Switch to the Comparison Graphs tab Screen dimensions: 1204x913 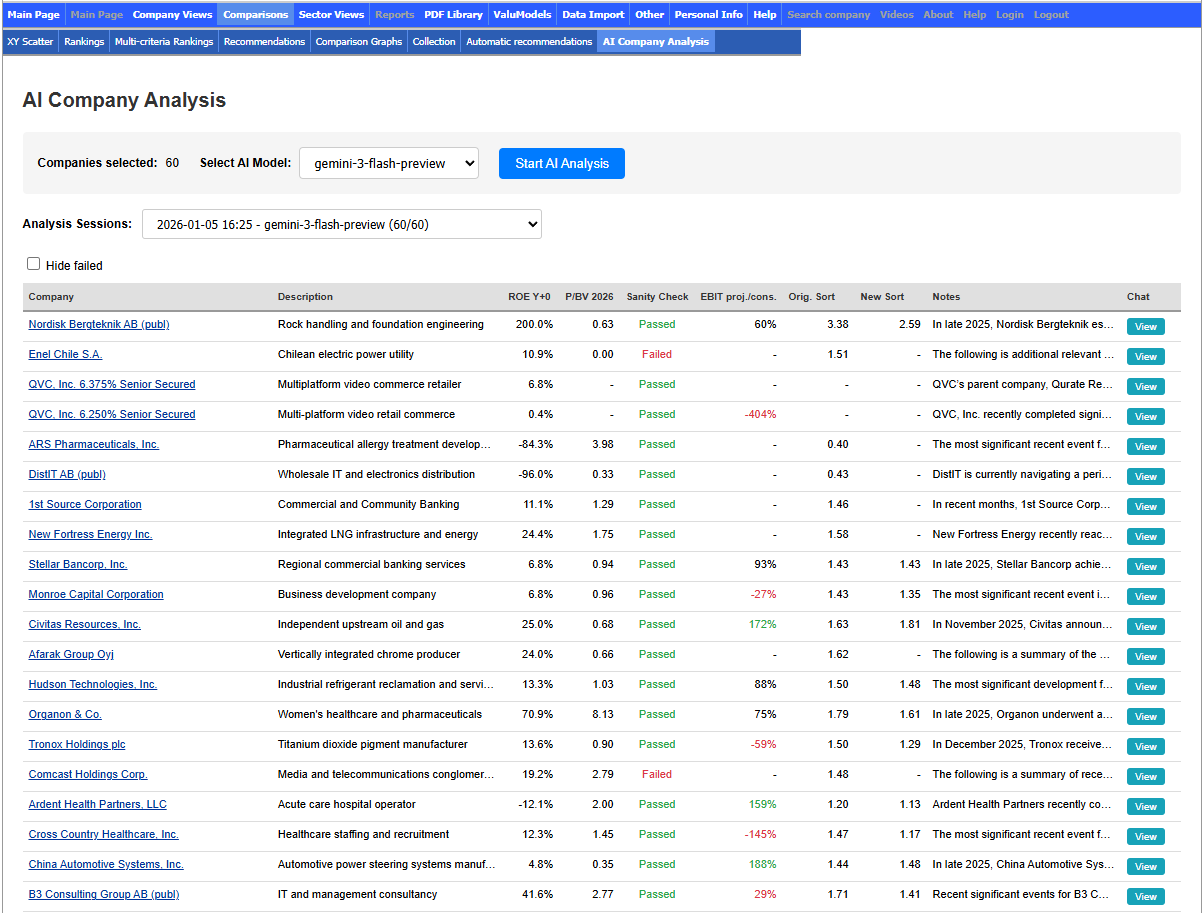tap(359, 42)
